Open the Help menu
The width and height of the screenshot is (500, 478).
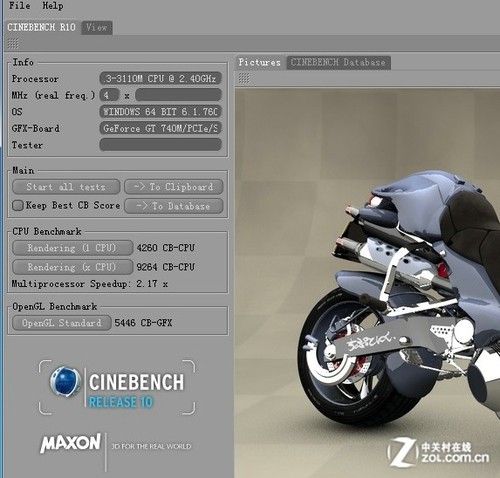[53, 6]
